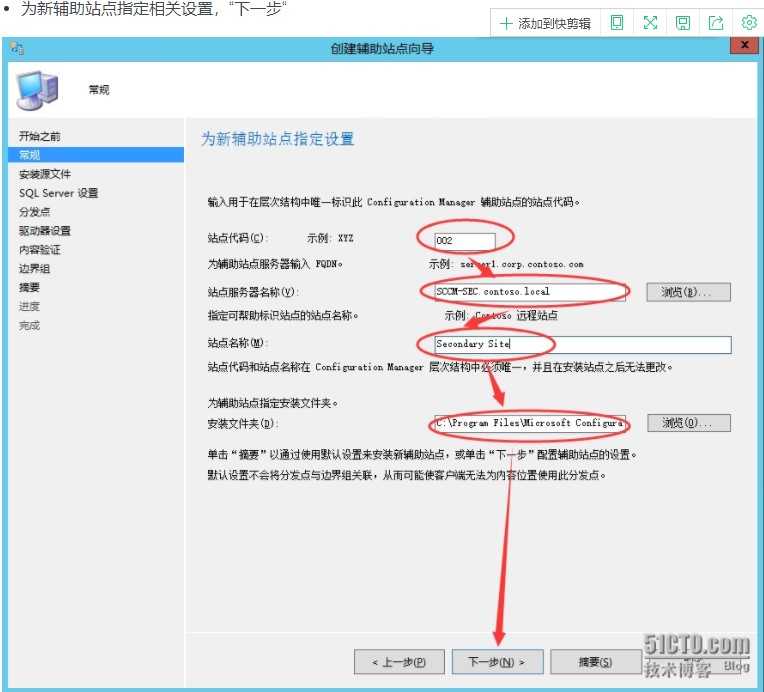The height and width of the screenshot is (692, 764).
Task: Select the 开始之前 wizard step
Action: 40,136
